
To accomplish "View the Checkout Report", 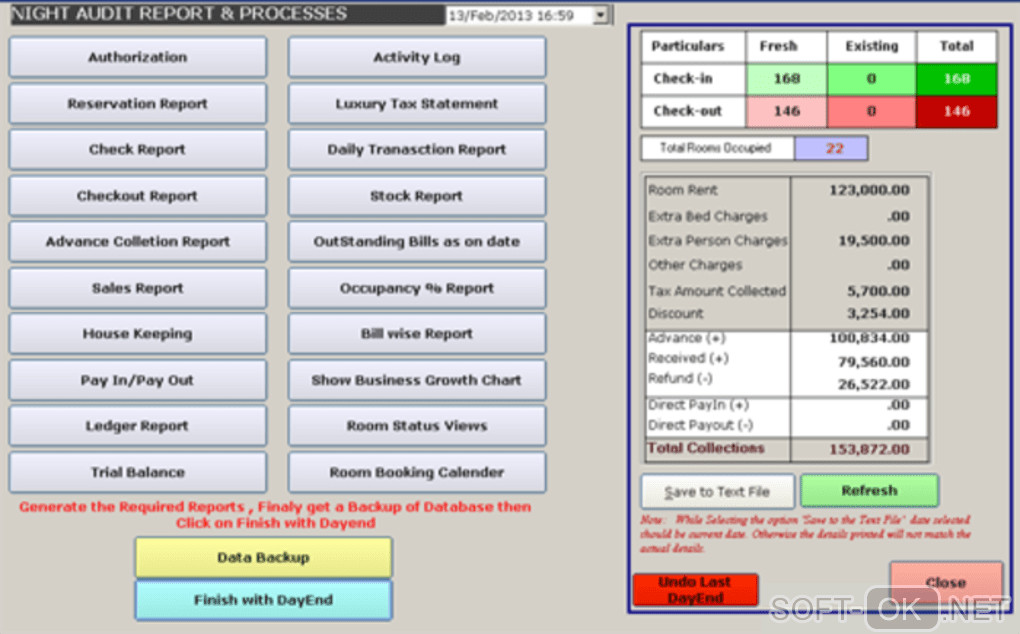I will pos(138,196).
